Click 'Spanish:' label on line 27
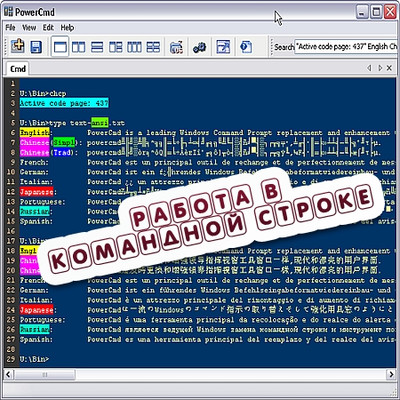This screenshot has height=400, width=400. (x=36, y=339)
